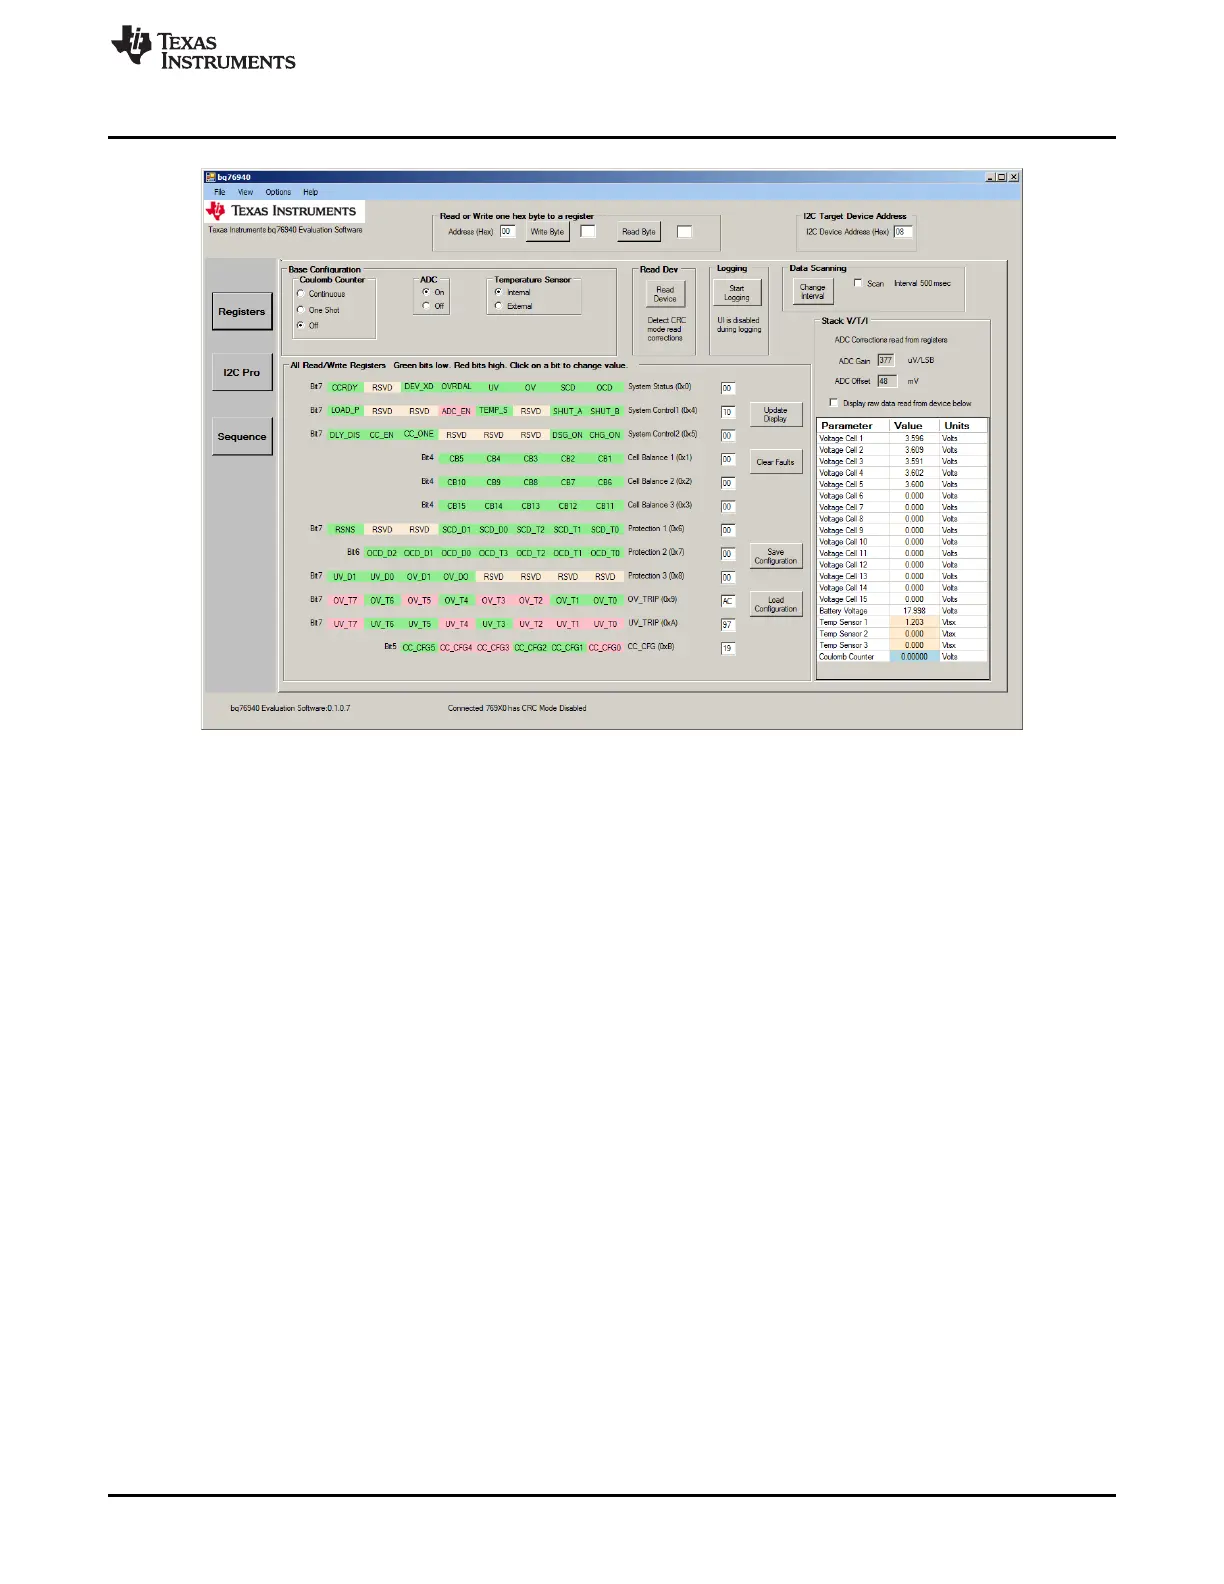The image size is (1224, 1584).
Task: Toggle the CB10 cell balance bit
Action: [456, 482]
